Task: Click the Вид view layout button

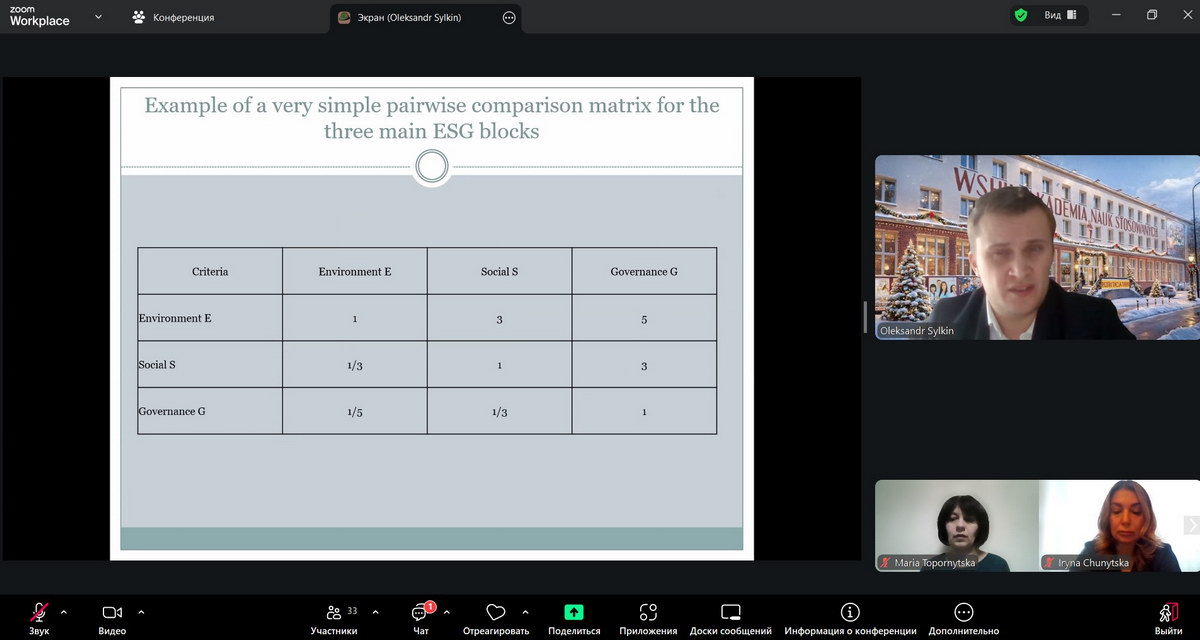Action: pos(1060,16)
